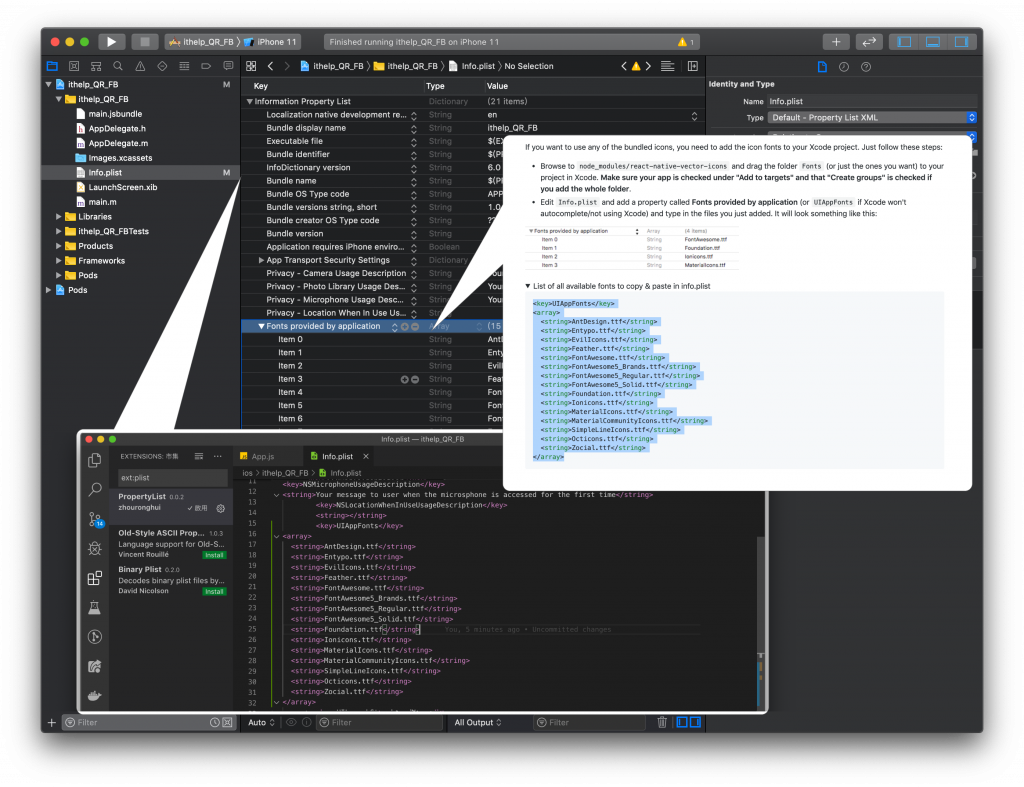Open the All Output dropdown
This screenshot has height=787, width=1024.
click(x=478, y=722)
